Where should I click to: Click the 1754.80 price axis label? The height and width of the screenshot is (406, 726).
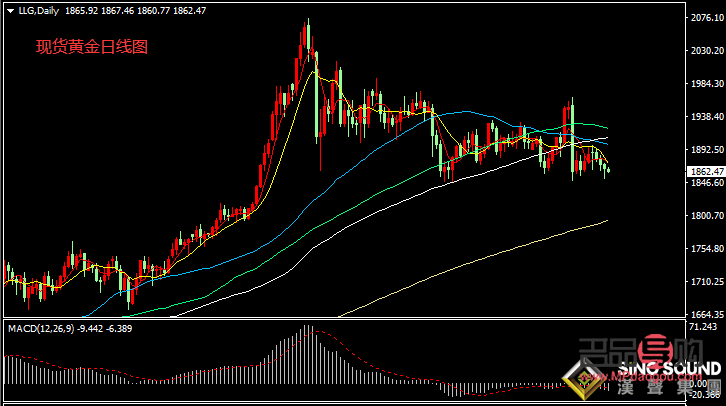pos(707,249)
